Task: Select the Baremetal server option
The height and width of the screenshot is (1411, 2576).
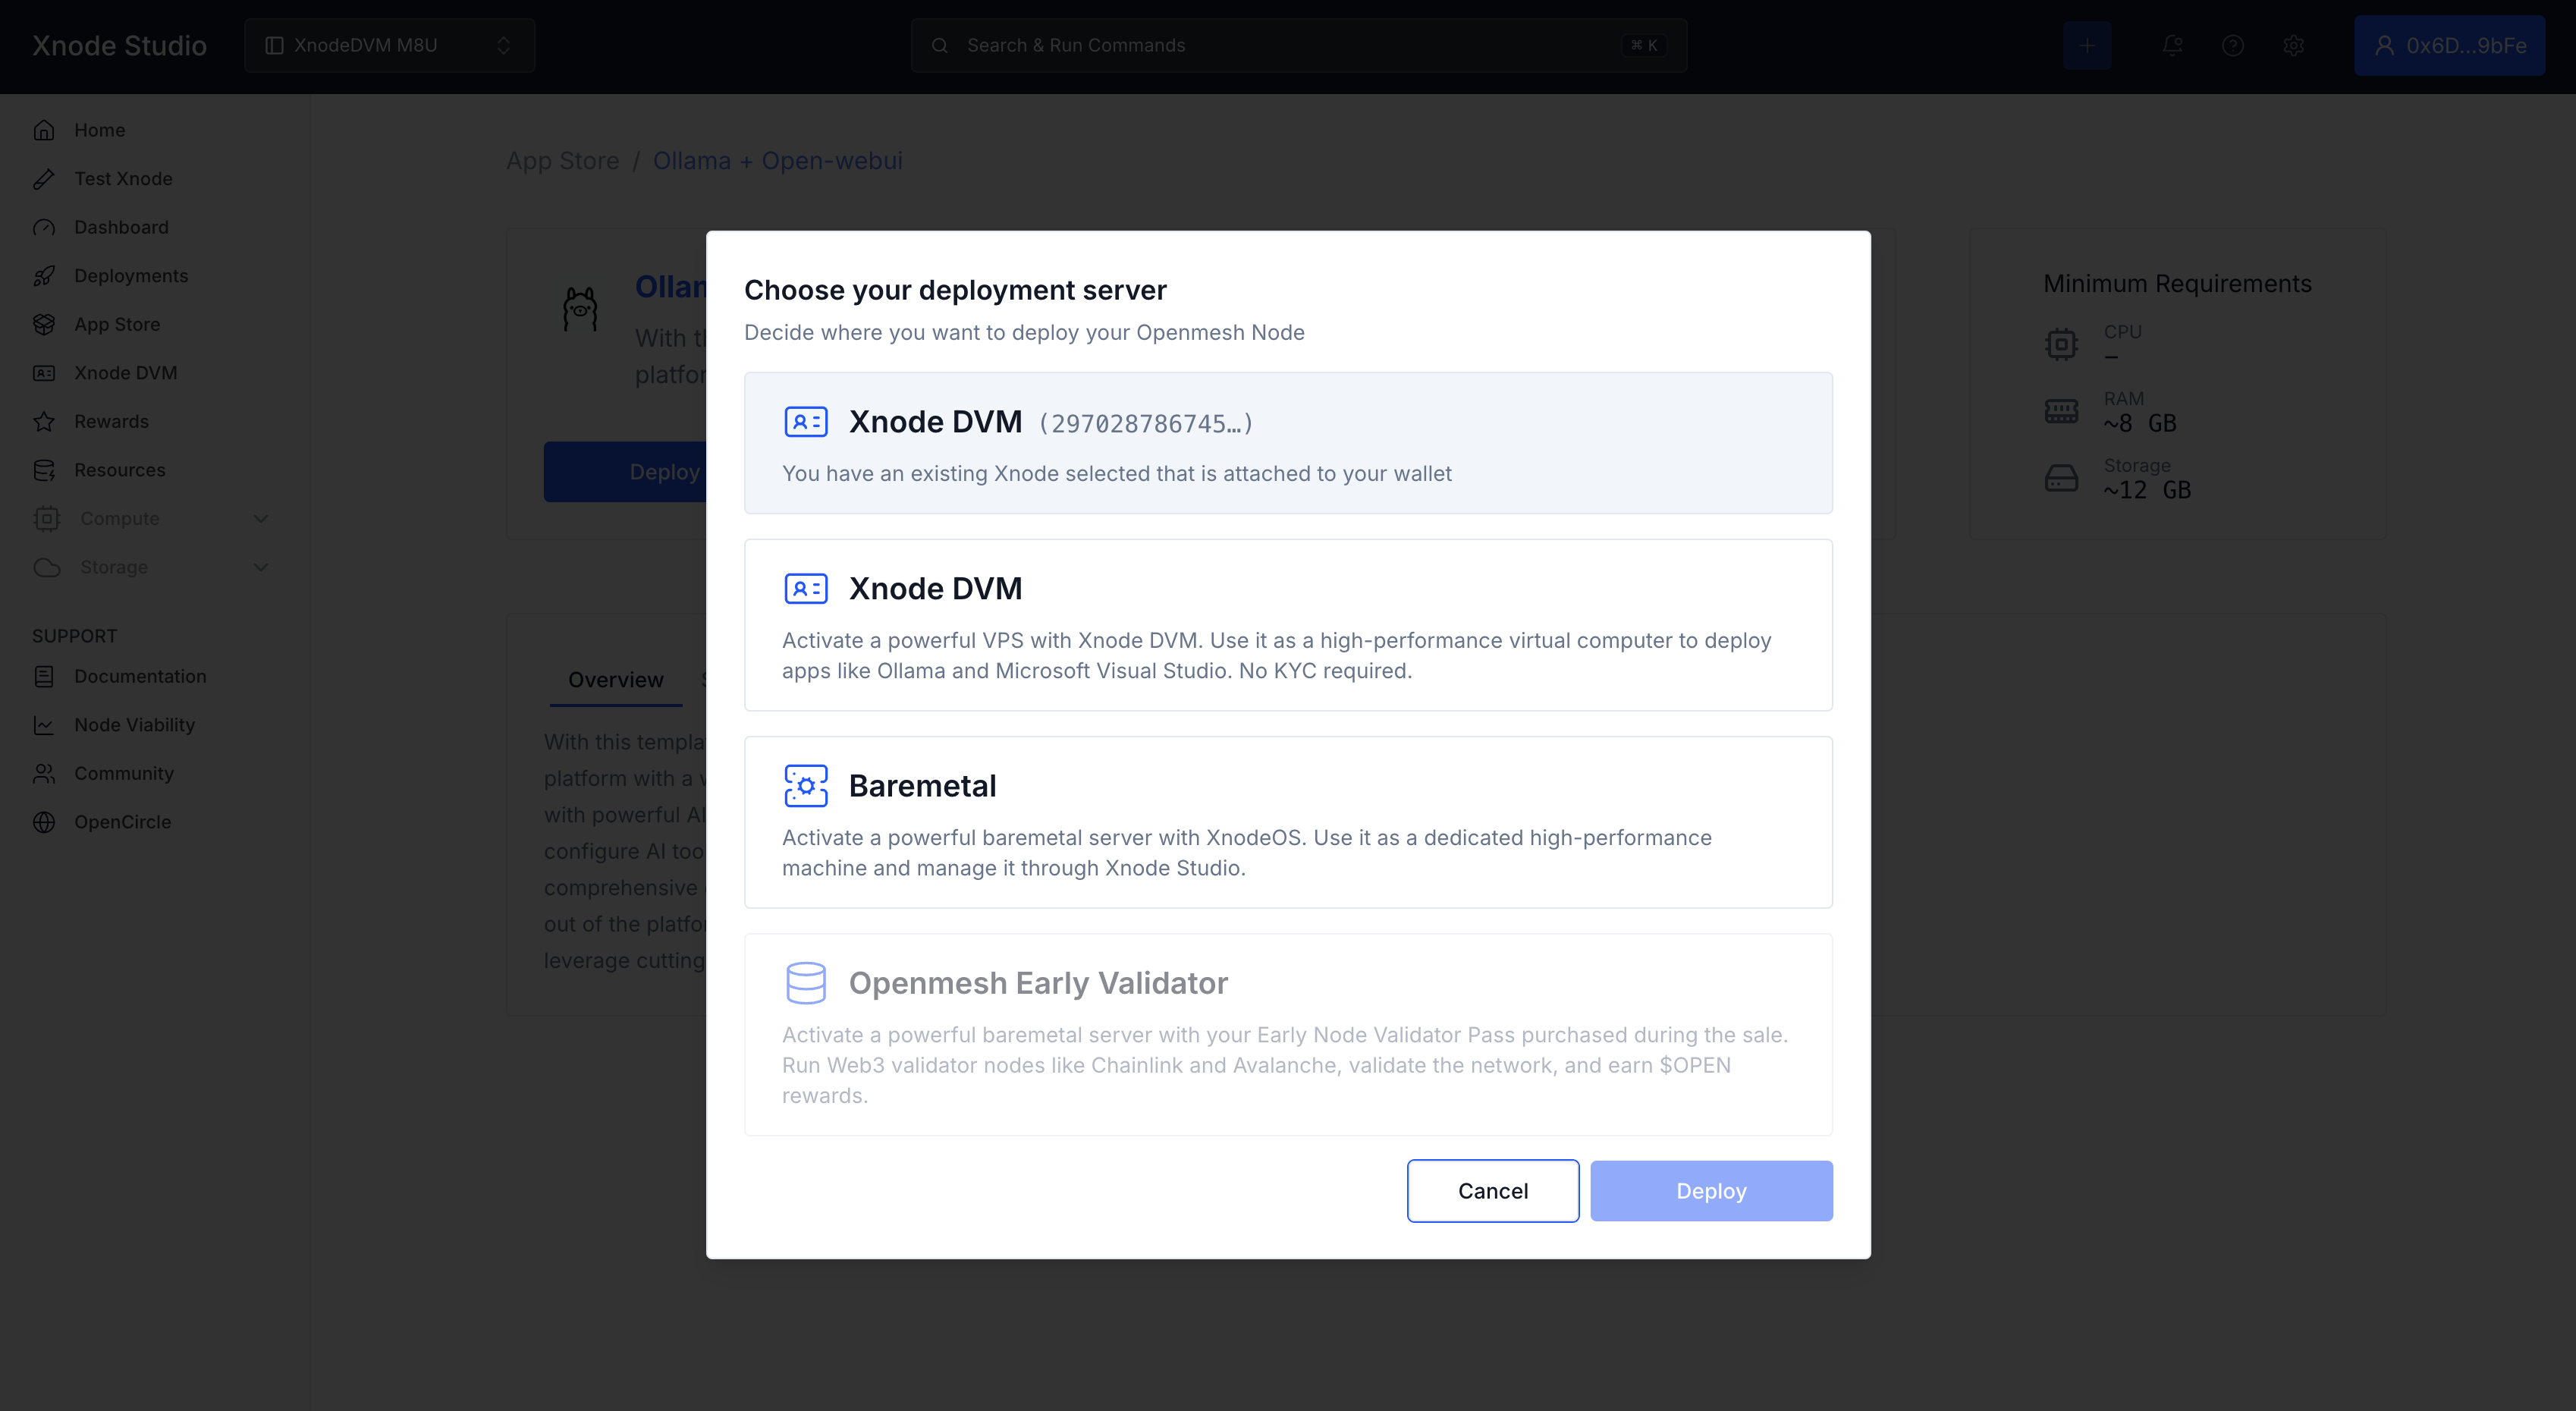Action: (x=1288, y=822)
